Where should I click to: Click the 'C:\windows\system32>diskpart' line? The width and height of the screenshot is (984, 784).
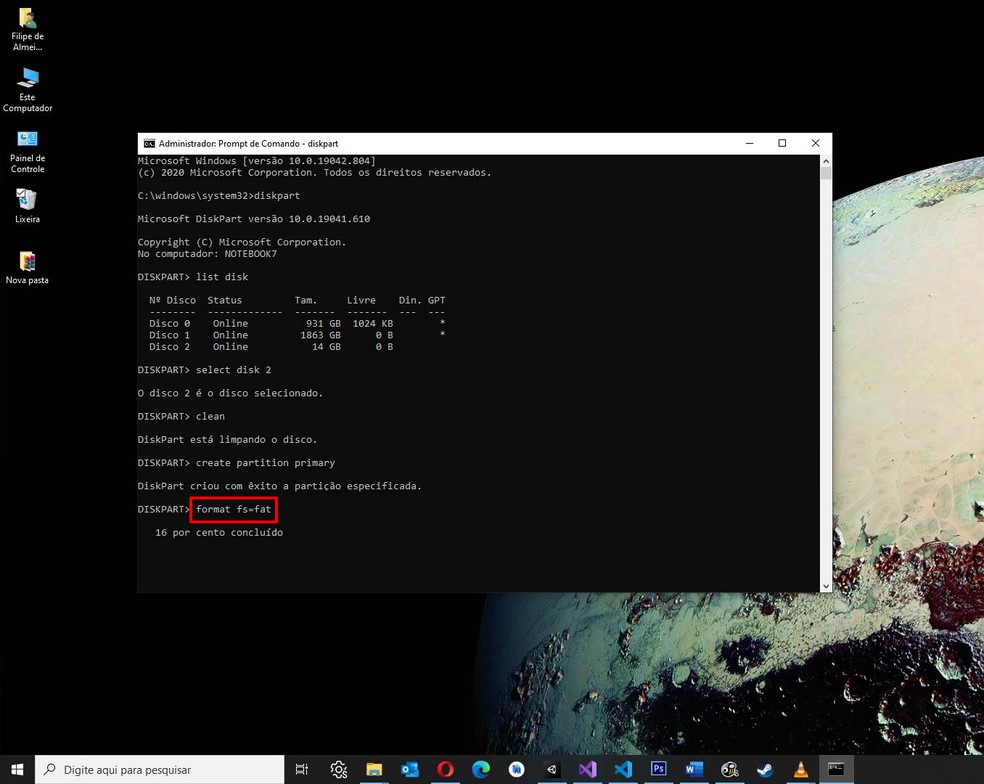219,195
